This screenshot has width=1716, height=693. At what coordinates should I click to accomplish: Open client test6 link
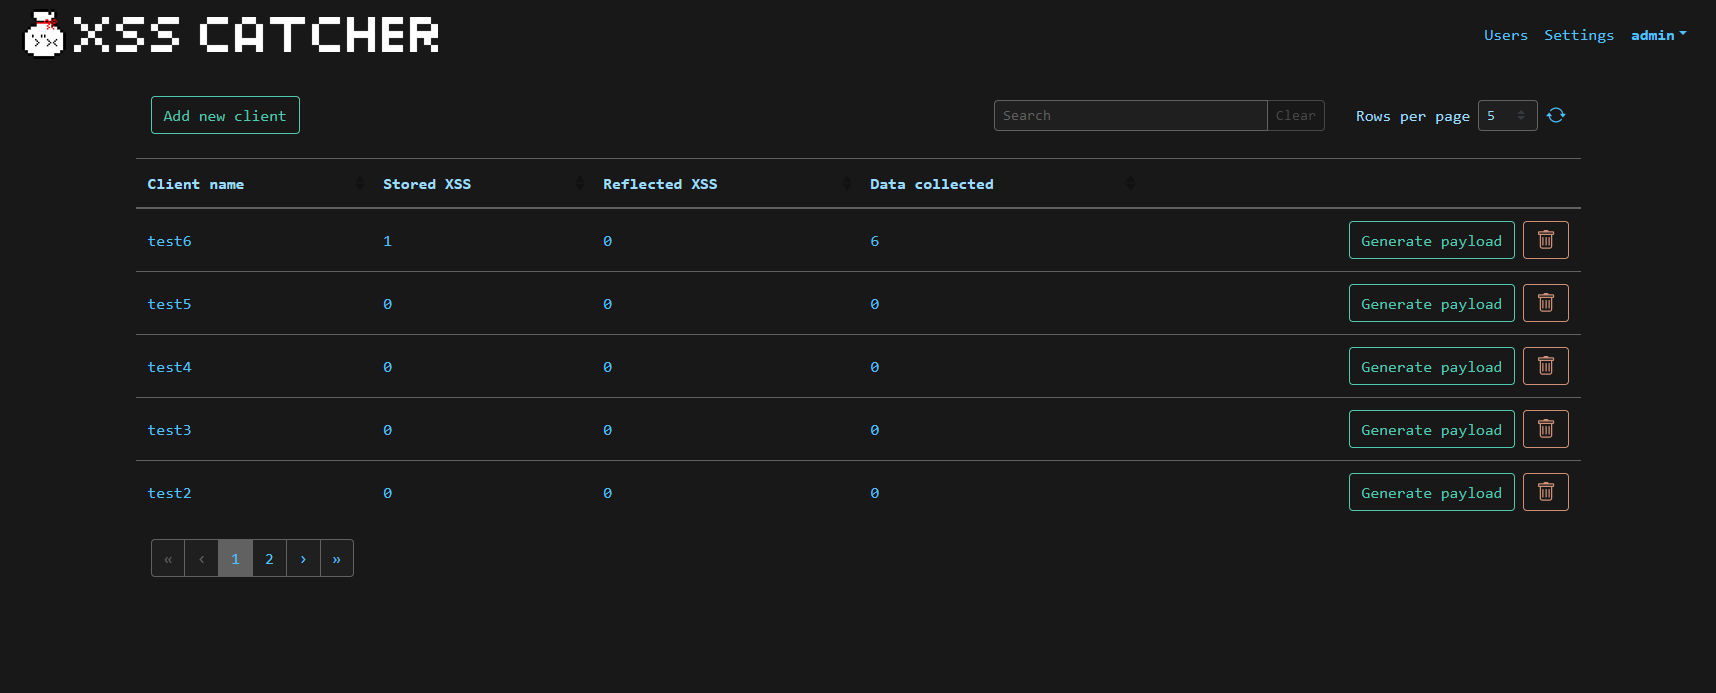click(169, 241)
